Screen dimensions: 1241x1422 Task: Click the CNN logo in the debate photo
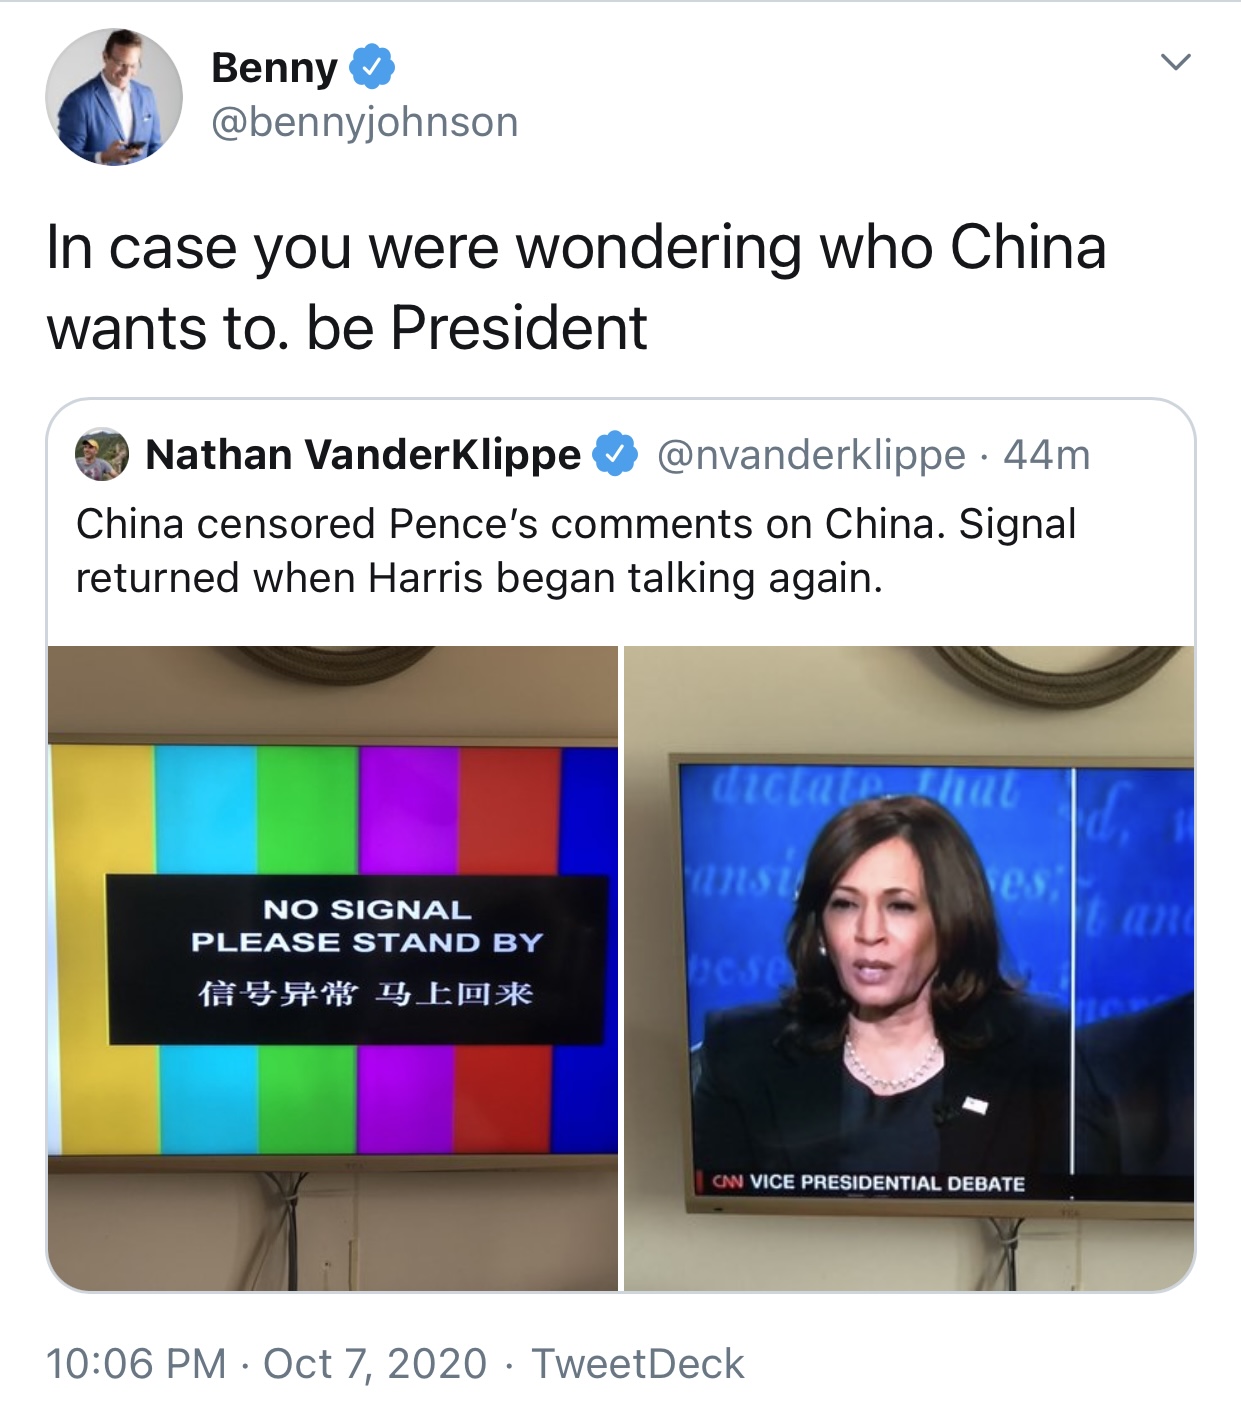coord(726,1182)
